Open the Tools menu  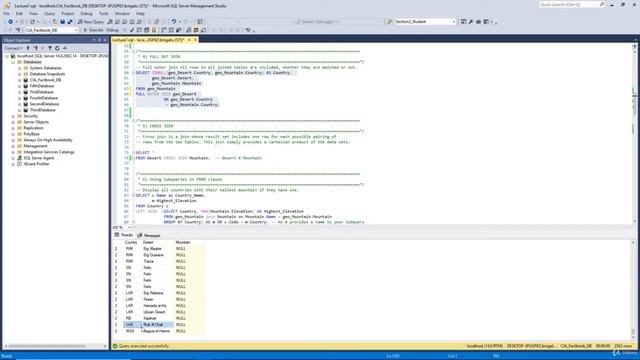tap(104, 13)
